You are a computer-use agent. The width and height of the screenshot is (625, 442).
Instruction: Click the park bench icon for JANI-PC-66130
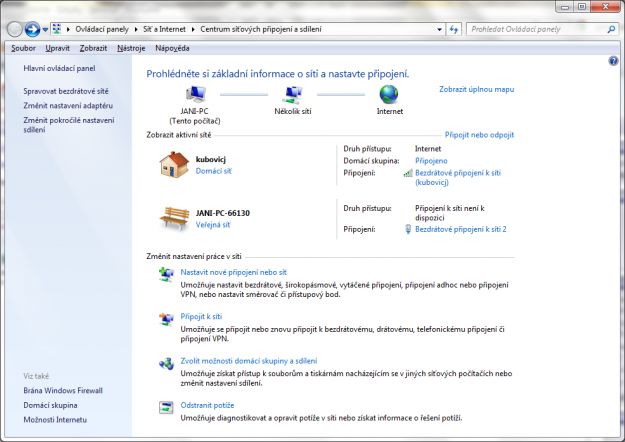tap(174, 218)
